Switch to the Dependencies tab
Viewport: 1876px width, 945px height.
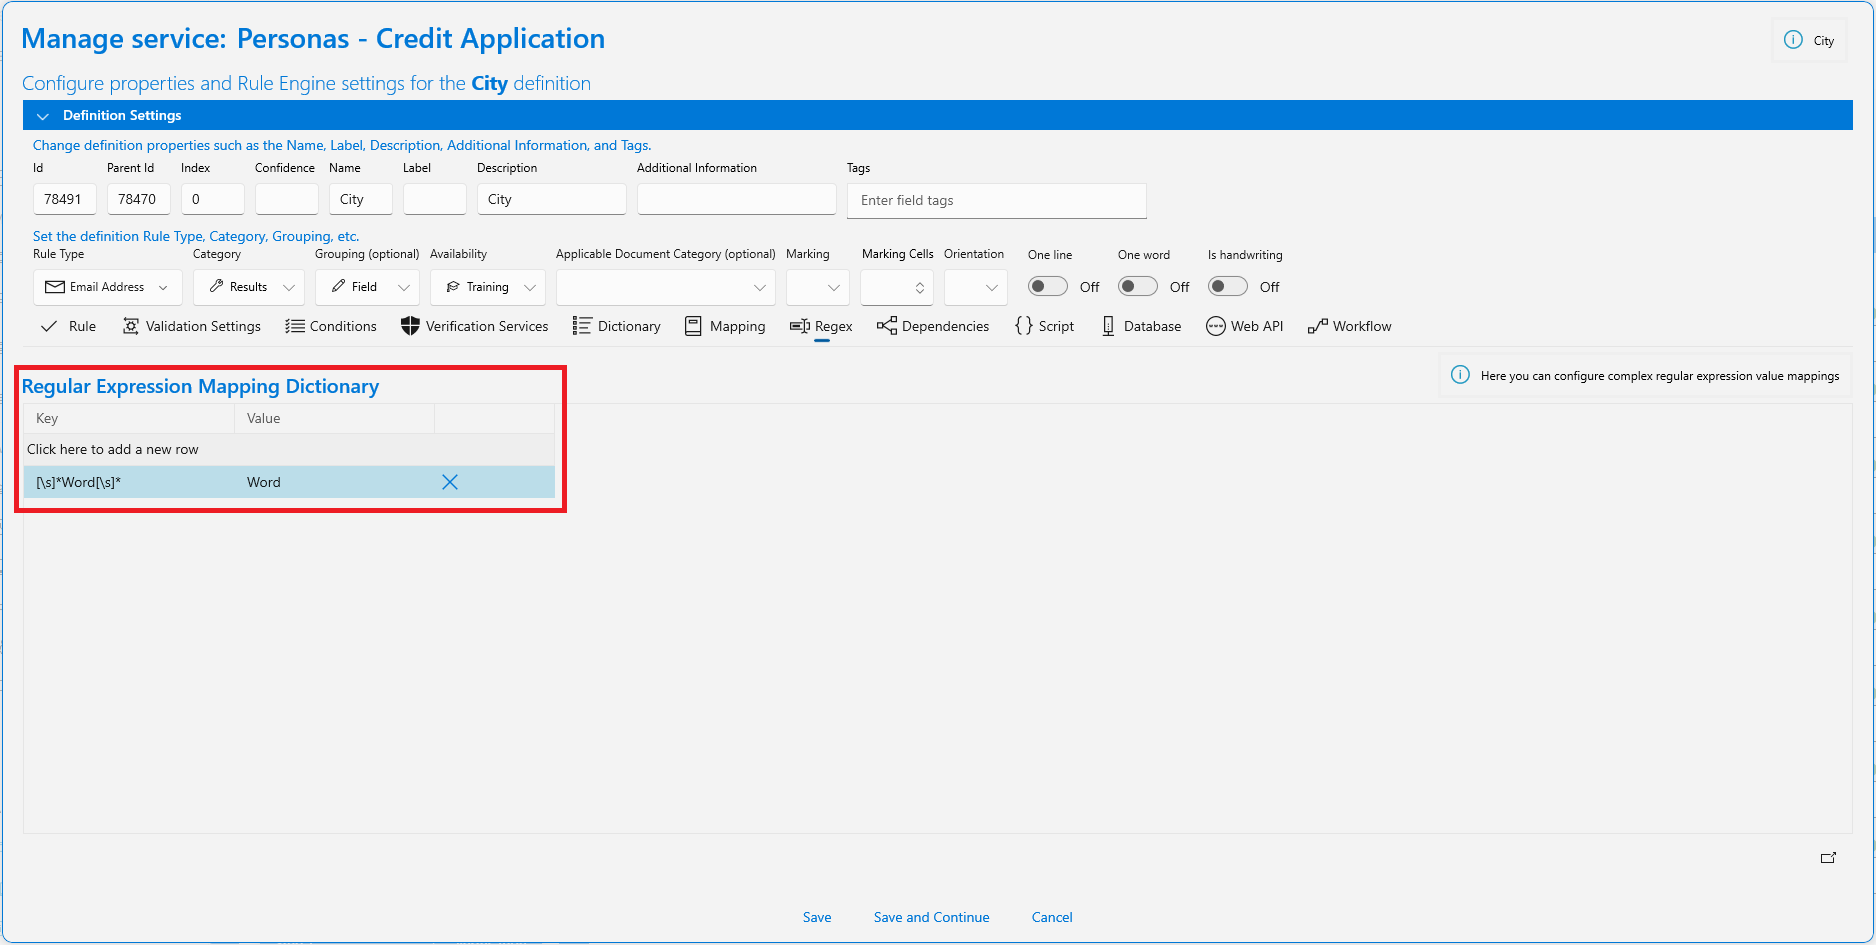(x=933, y=326)
